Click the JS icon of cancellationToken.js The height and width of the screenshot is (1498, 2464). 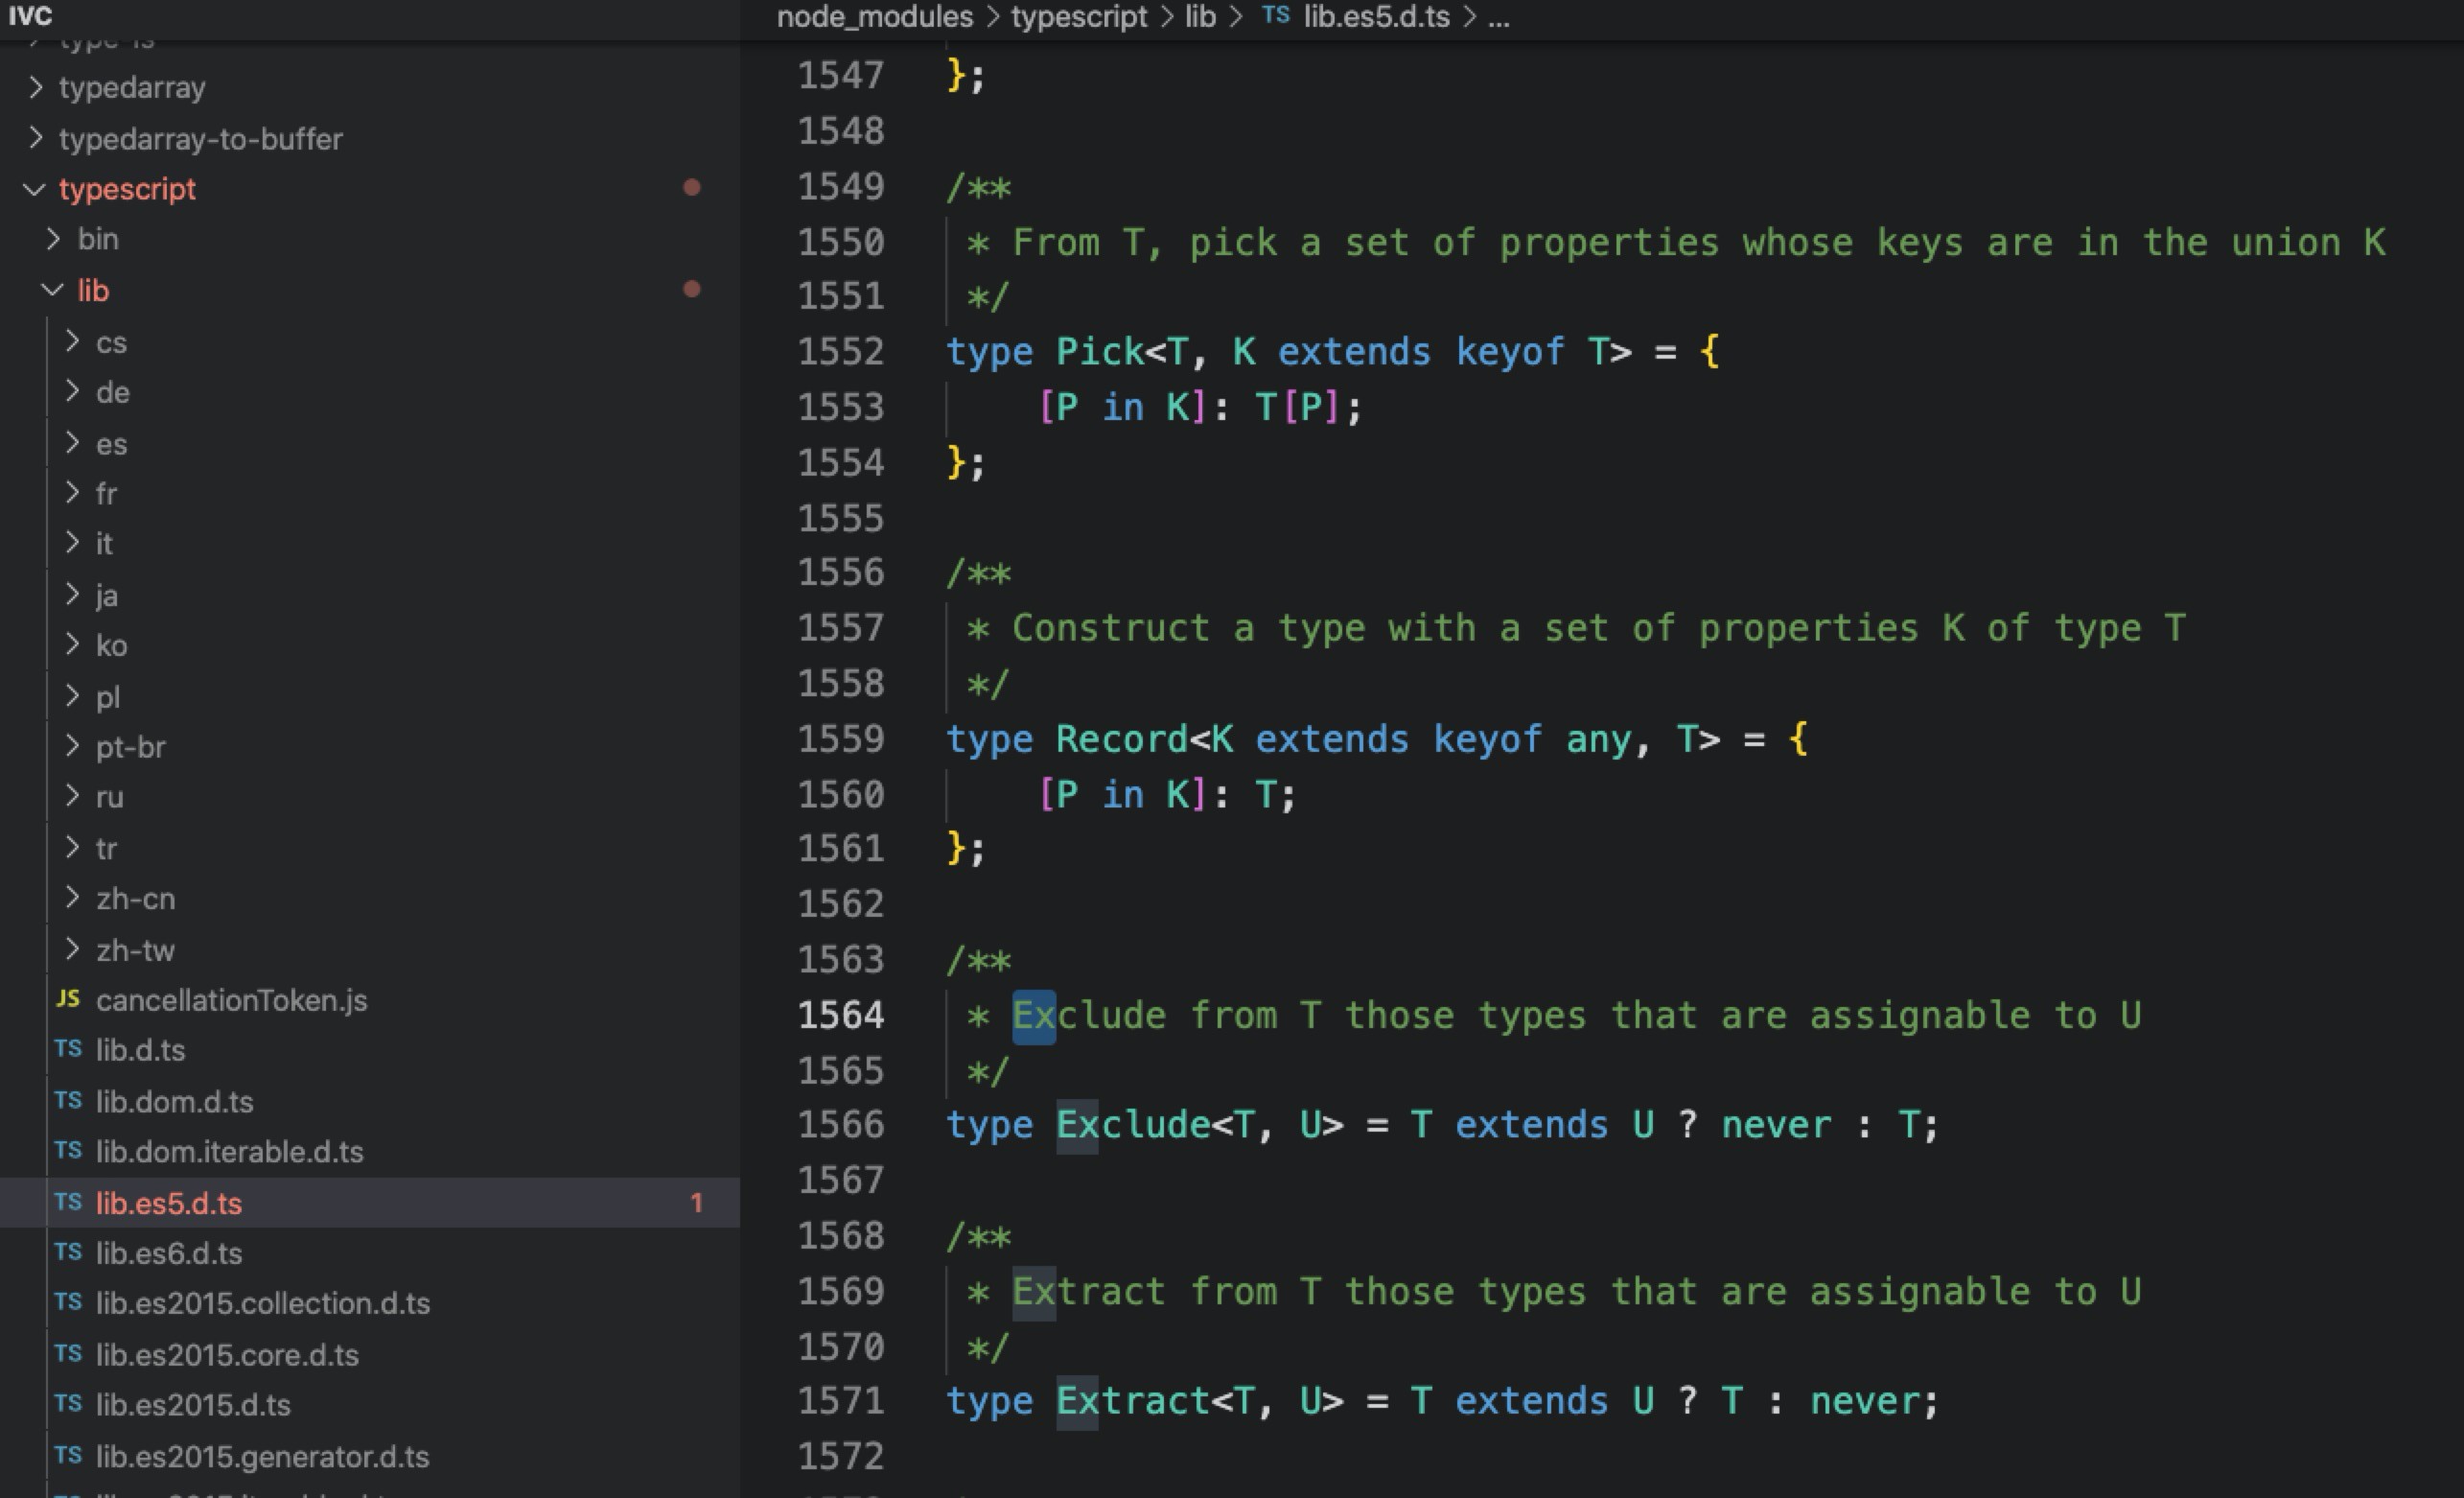[68, 999]
